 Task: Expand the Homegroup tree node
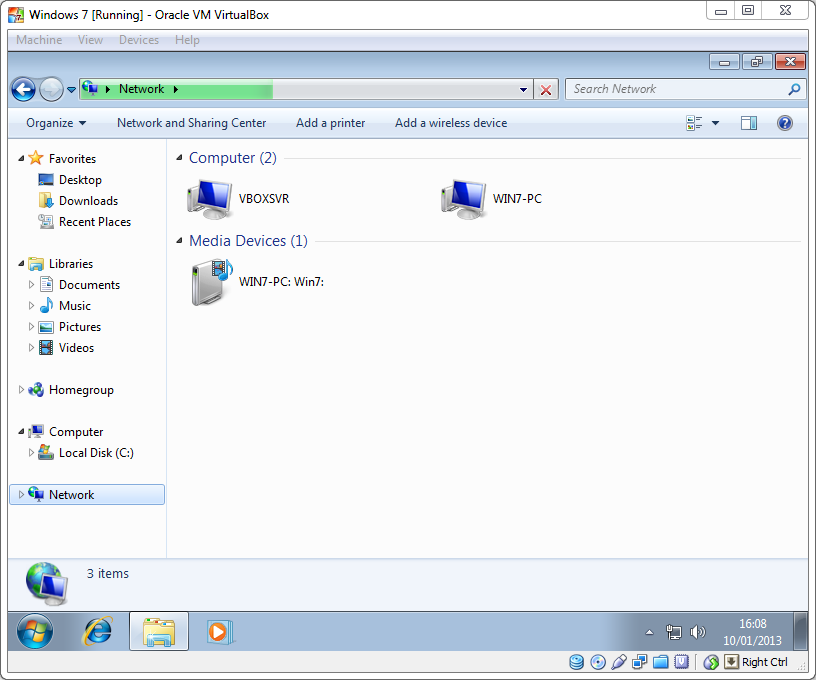pos(22,390)
